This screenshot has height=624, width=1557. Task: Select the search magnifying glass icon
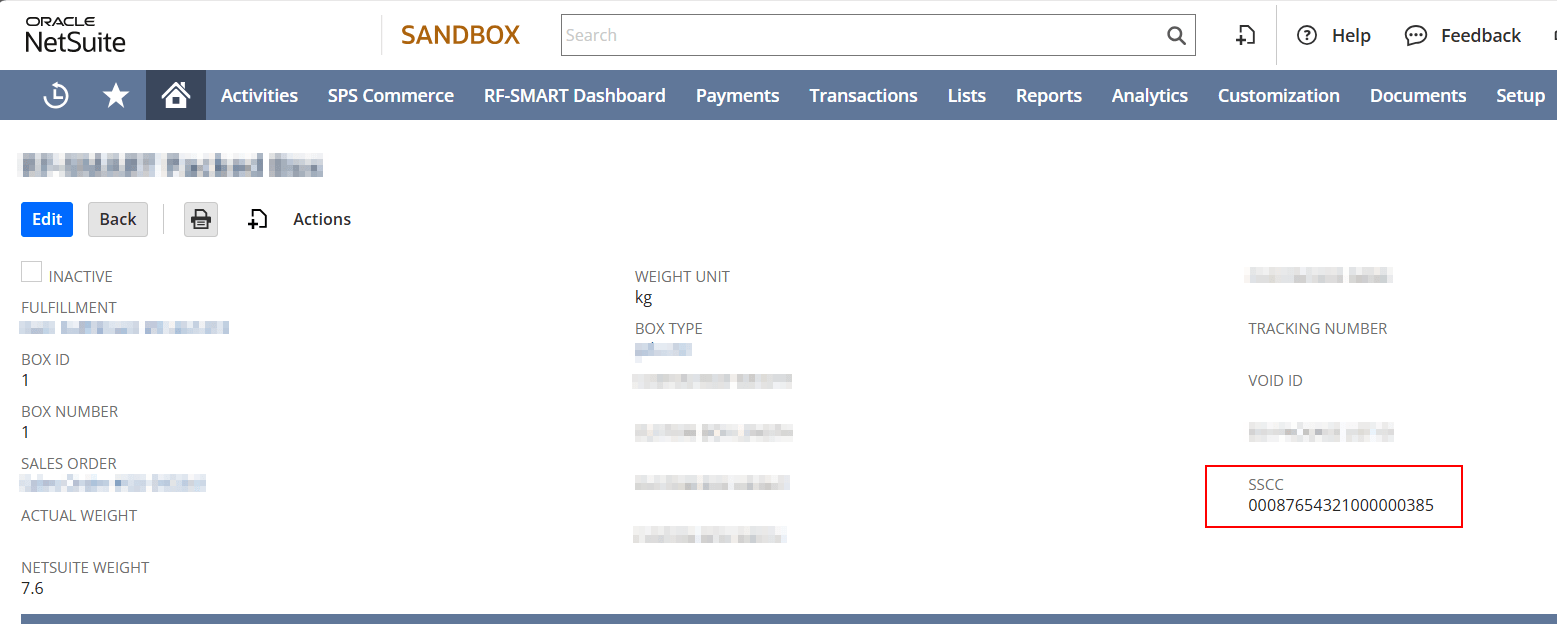click(x=1176, y=34)
